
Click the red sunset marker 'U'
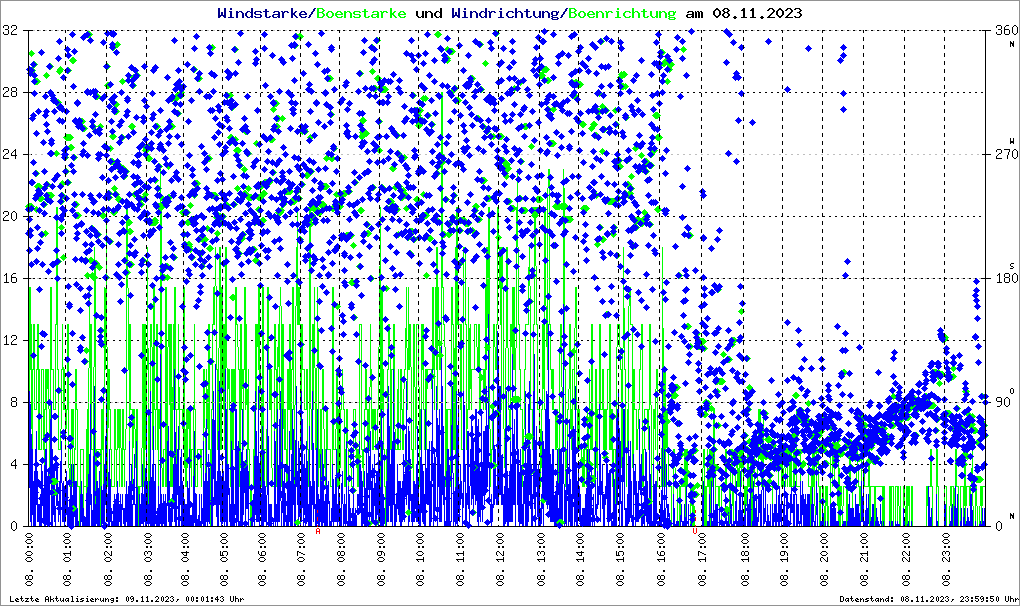pyautogui.click(x=695, y=532)
